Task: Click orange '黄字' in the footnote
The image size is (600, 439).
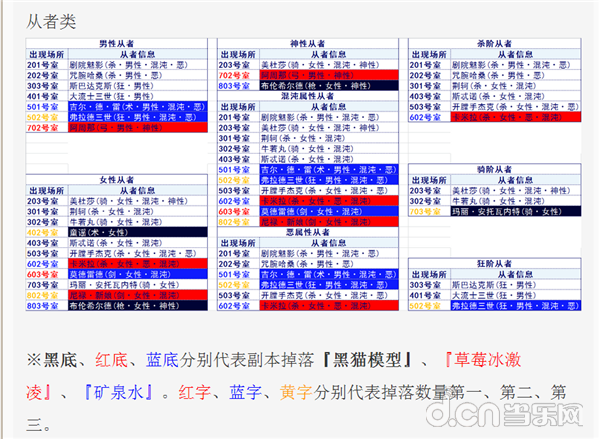Action: pos(296,392)
